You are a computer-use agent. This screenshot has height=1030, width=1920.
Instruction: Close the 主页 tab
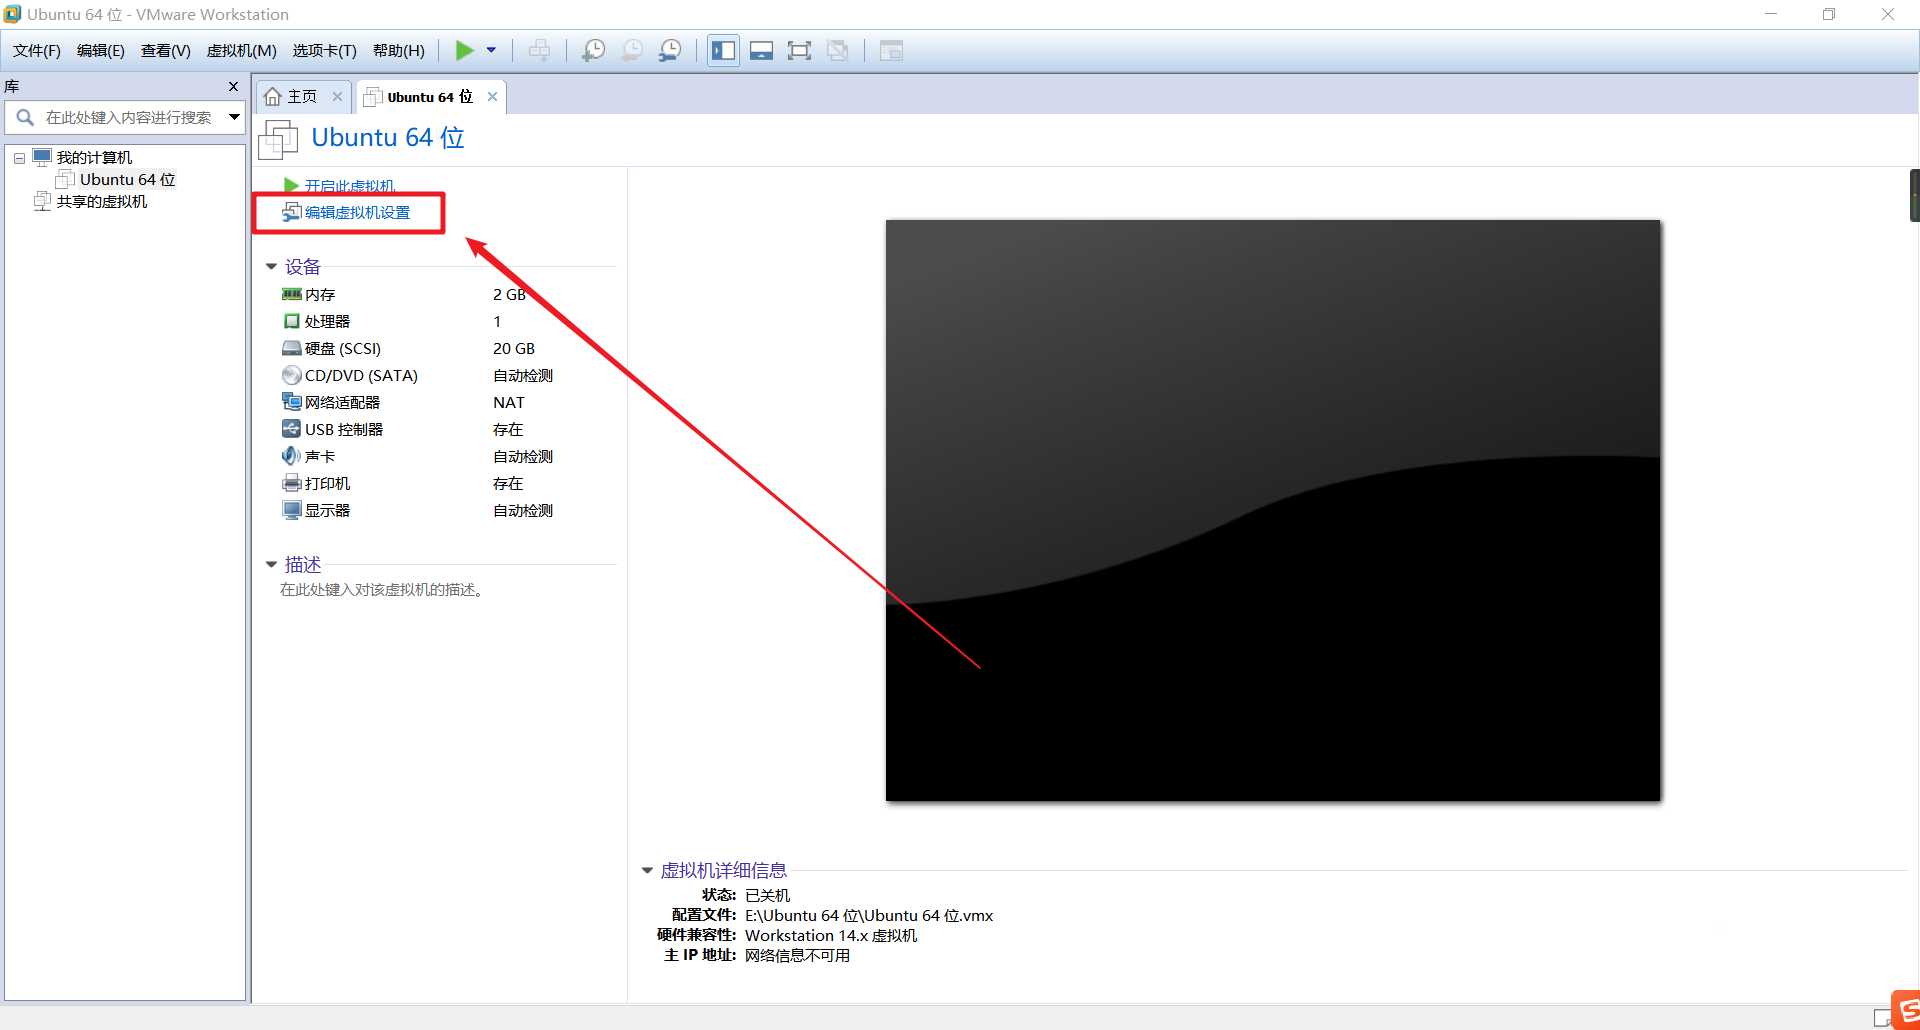[338, 97]
